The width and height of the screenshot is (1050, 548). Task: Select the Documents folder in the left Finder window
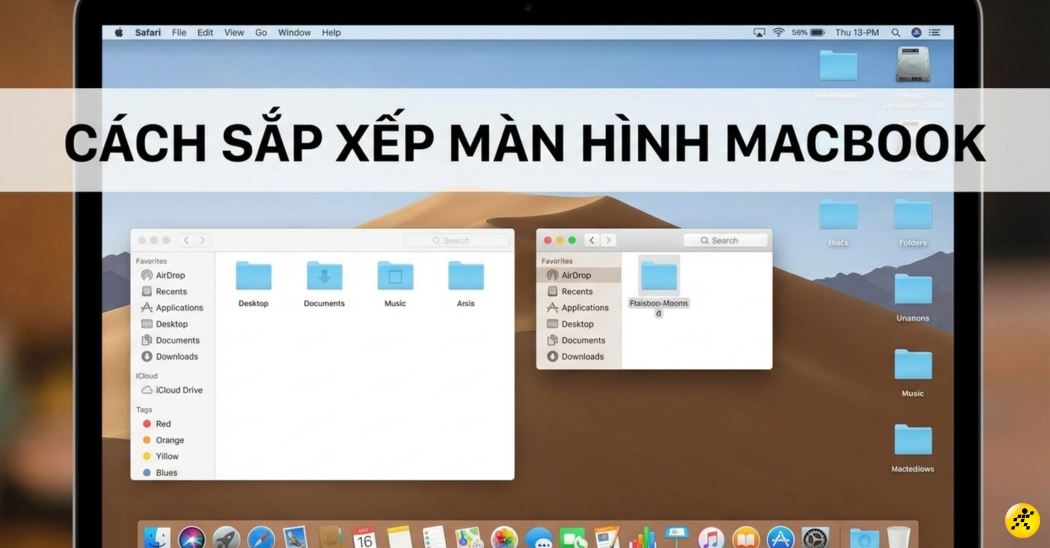(324, 282)
